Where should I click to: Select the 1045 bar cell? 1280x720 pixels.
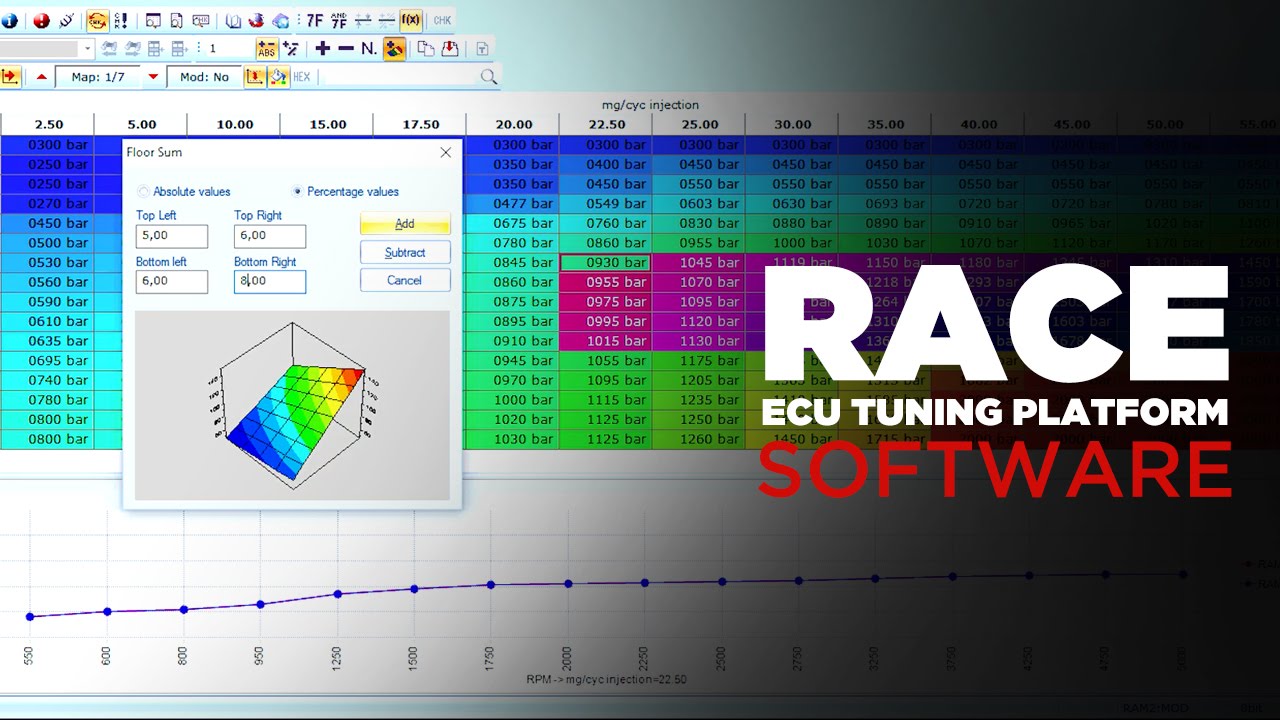[699, 262]
